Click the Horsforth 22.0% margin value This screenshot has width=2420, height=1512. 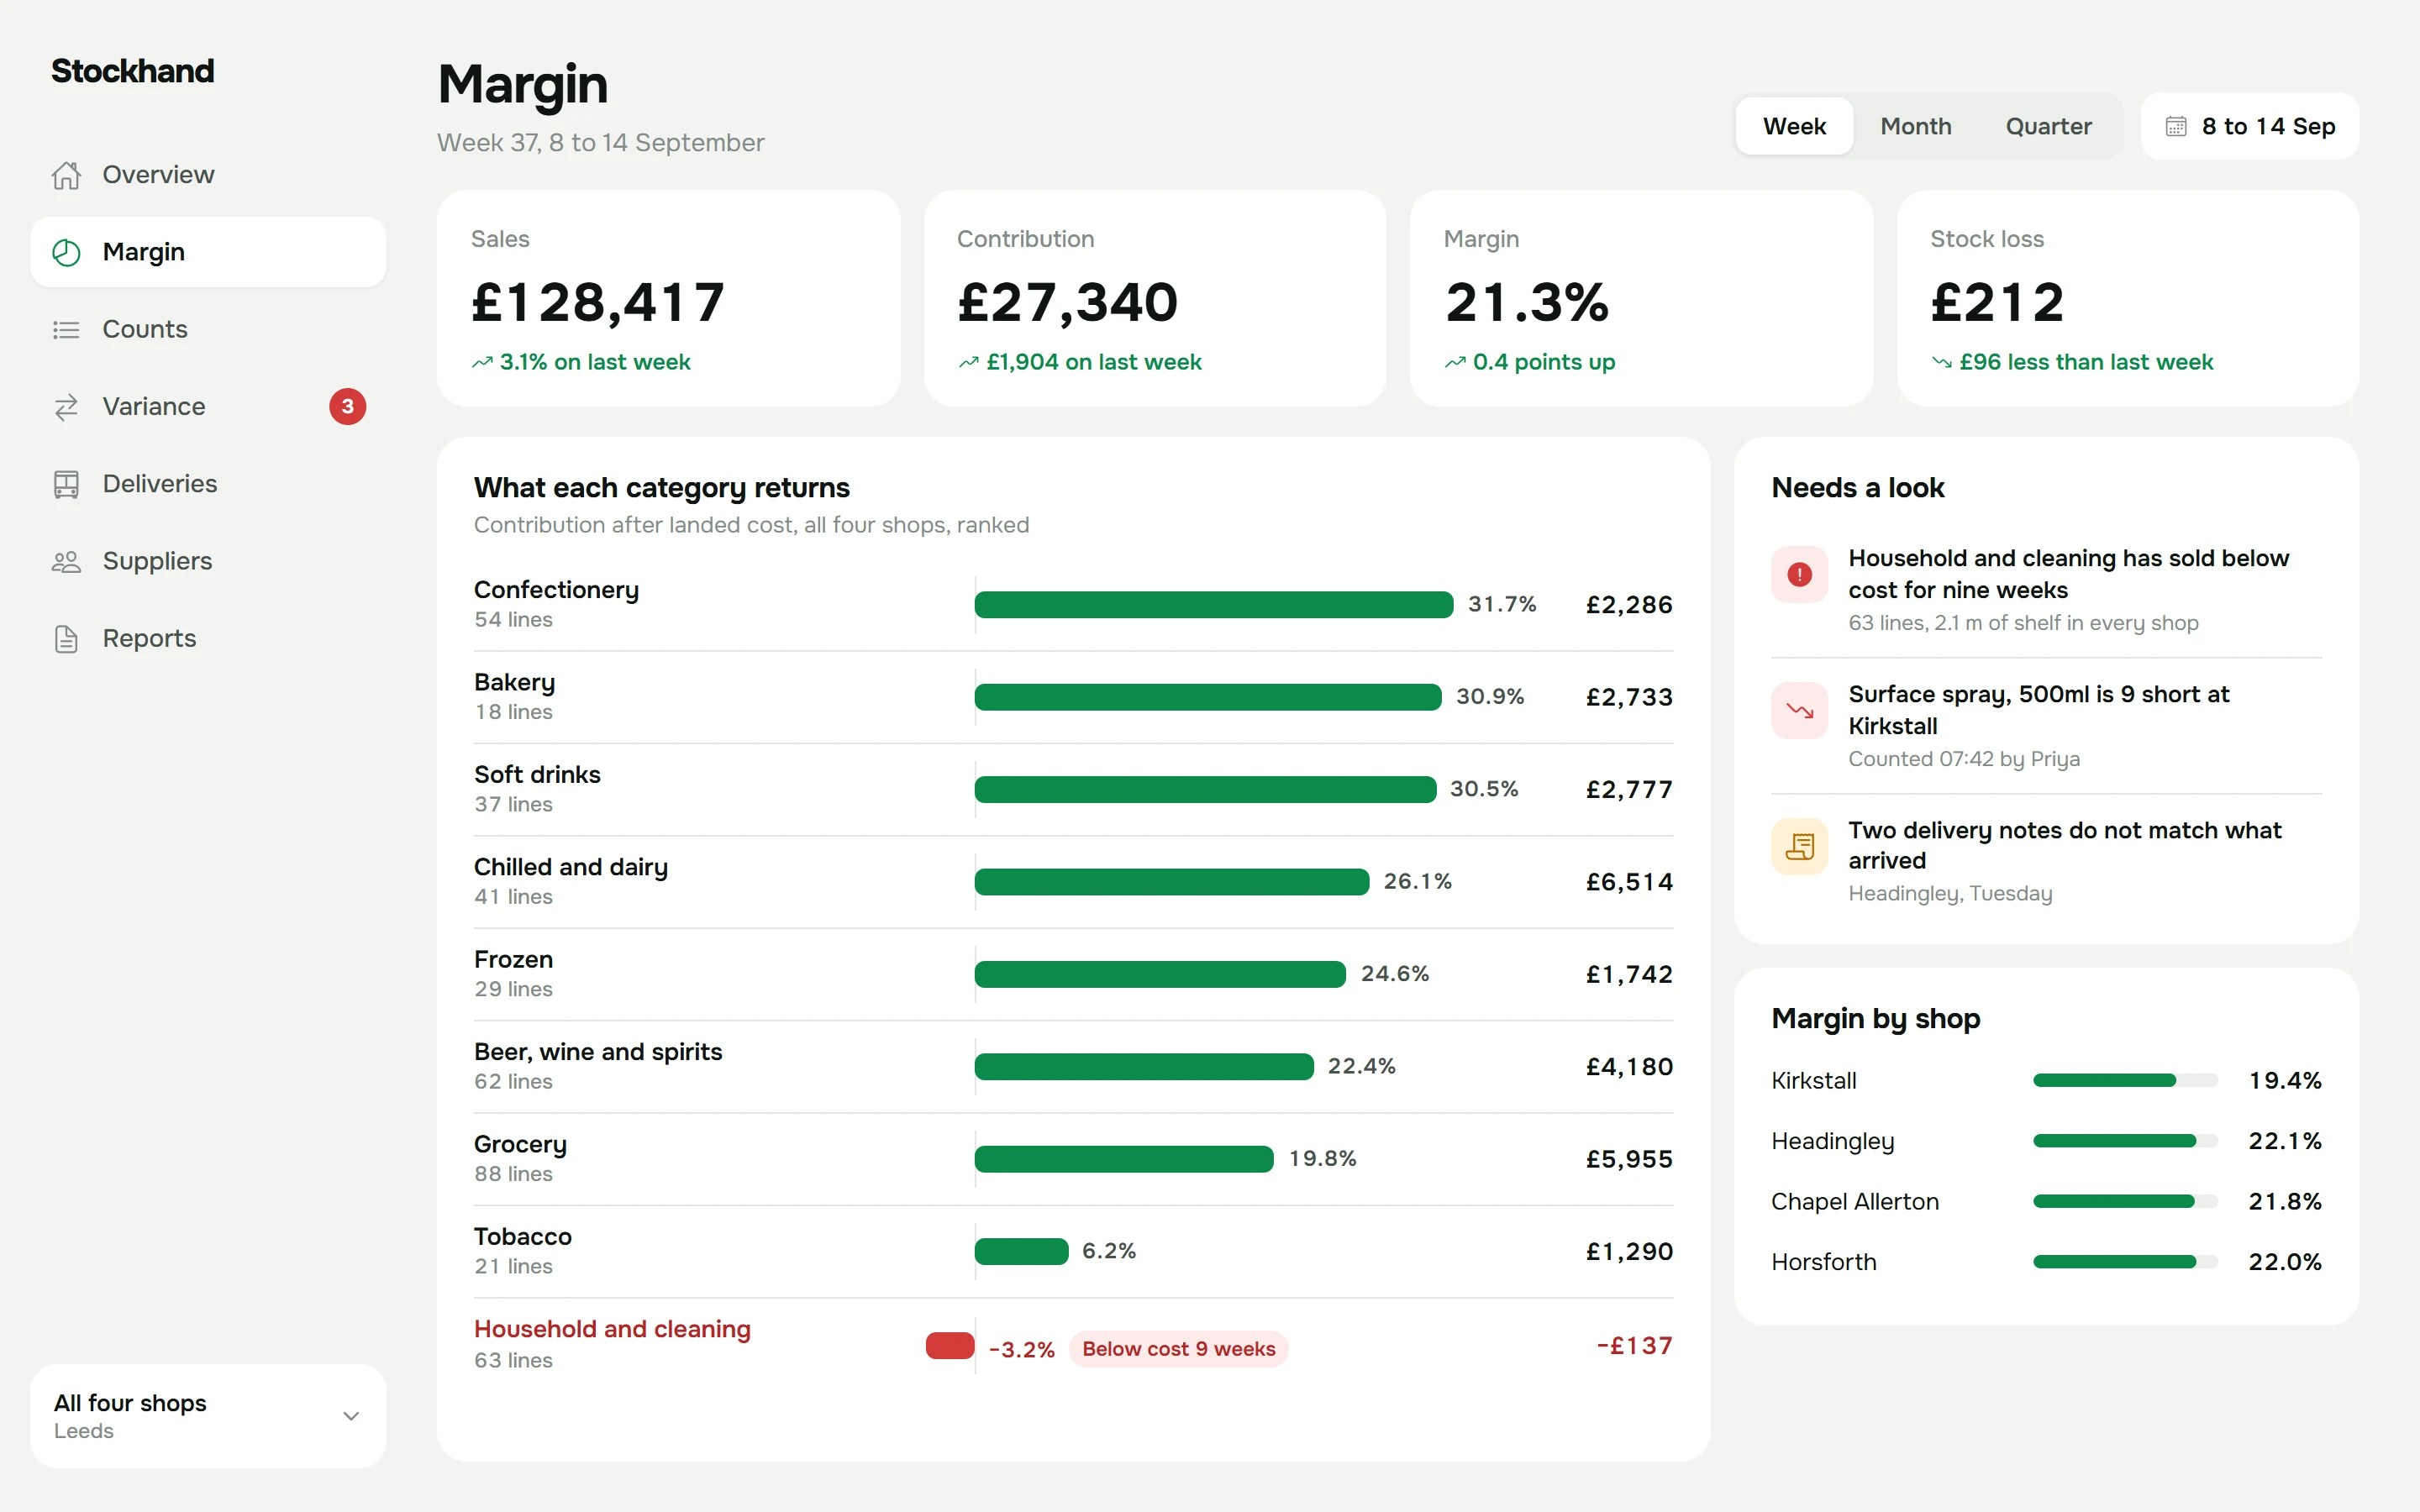click(x=2285, y=1262)
